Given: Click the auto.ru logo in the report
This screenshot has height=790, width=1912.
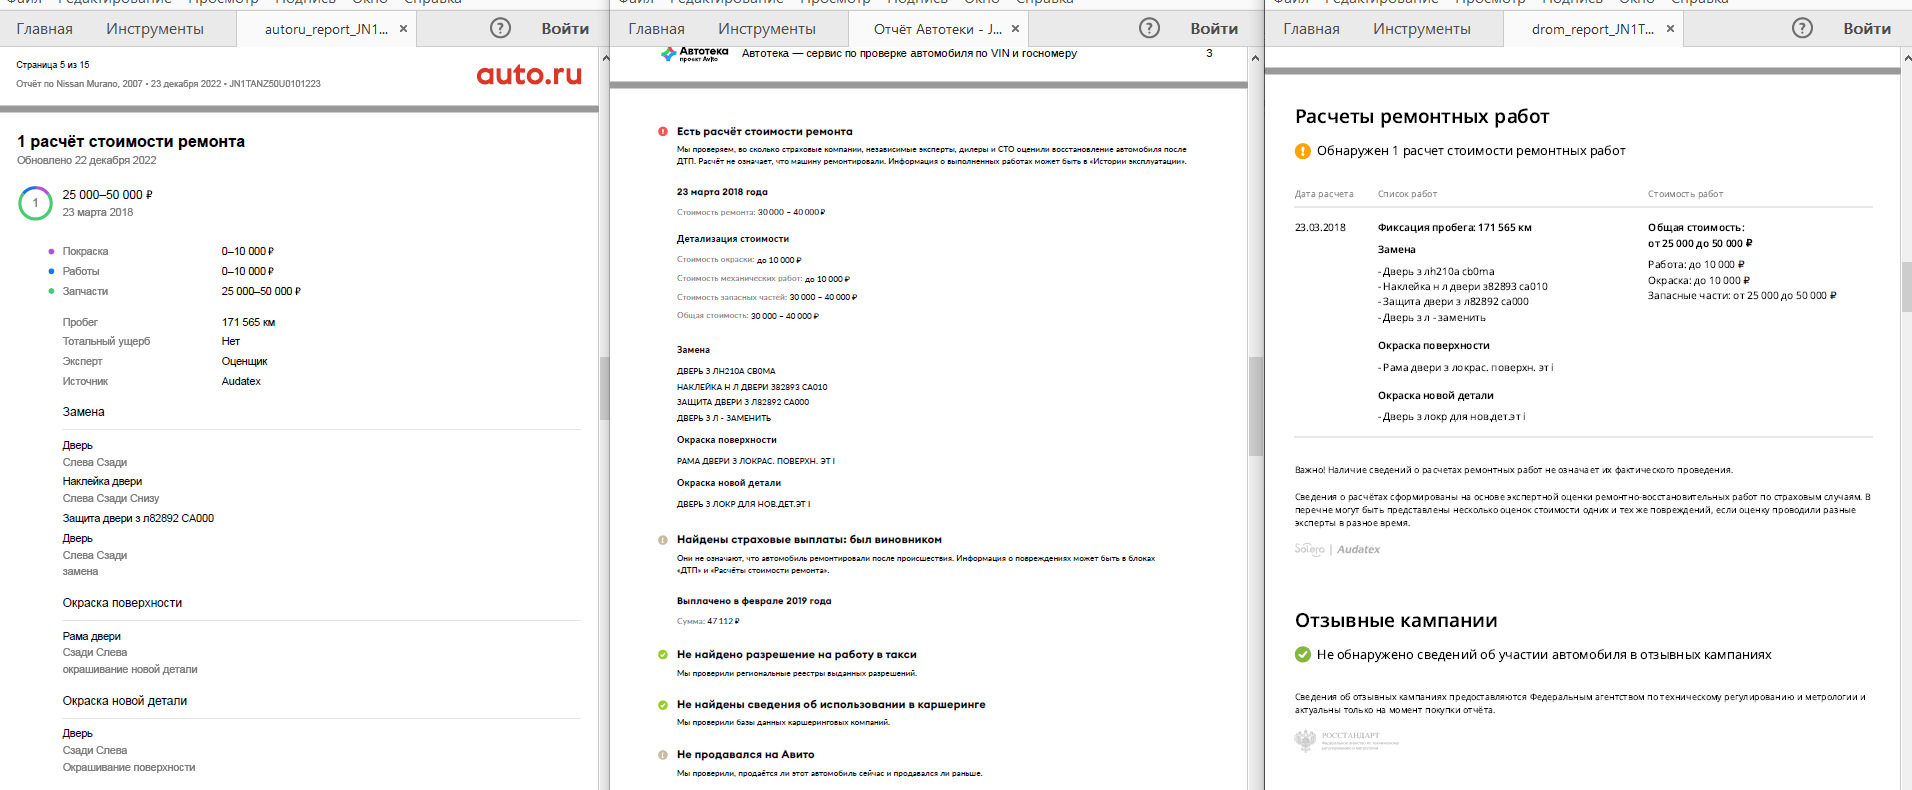Looking at the screenshot, I should [529, 74].
